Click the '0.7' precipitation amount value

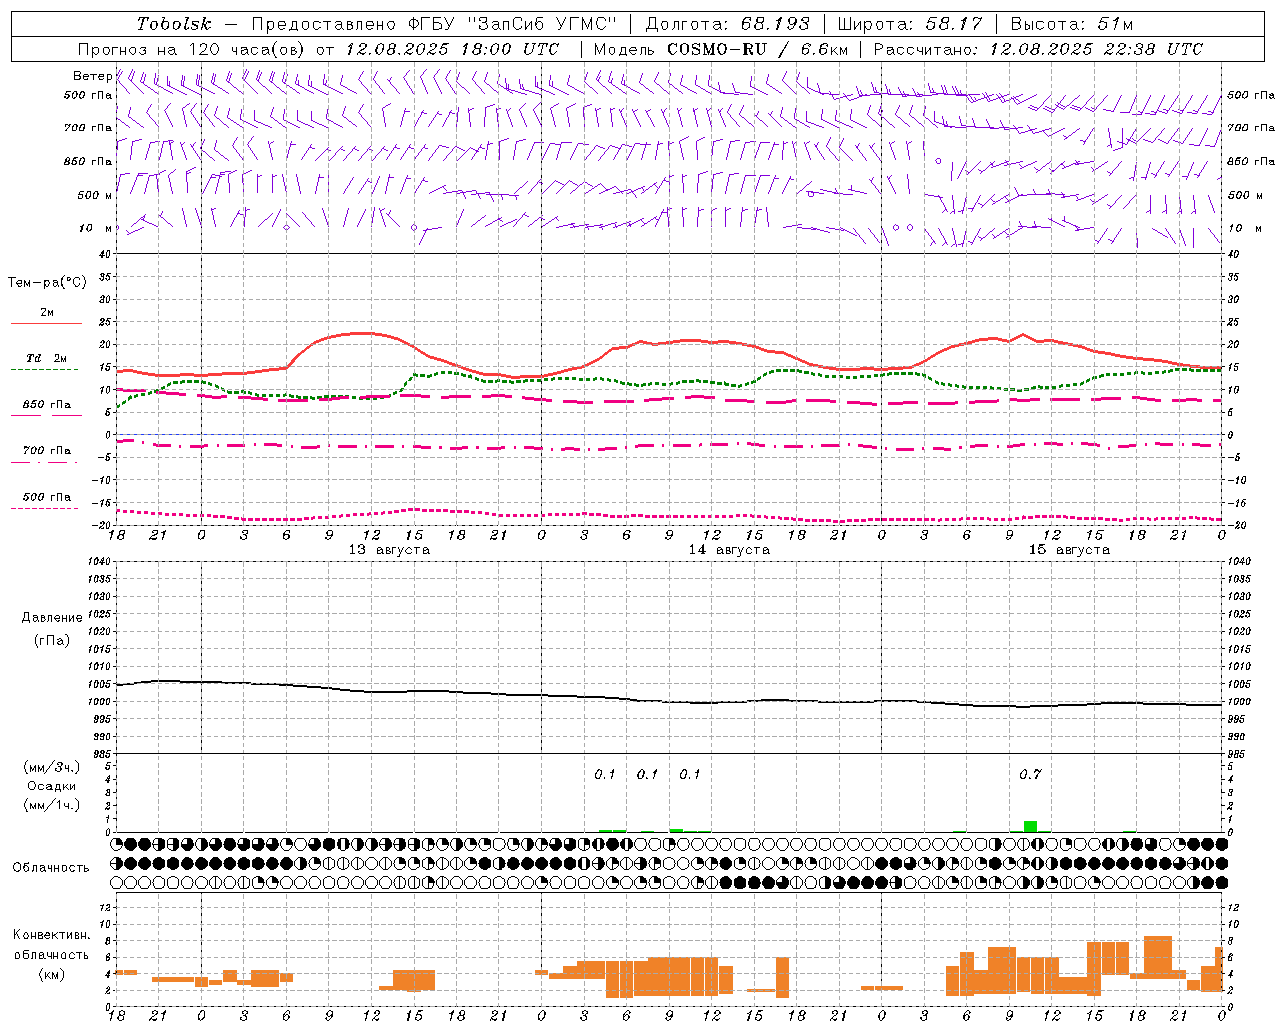click(x=1030, y=774)
